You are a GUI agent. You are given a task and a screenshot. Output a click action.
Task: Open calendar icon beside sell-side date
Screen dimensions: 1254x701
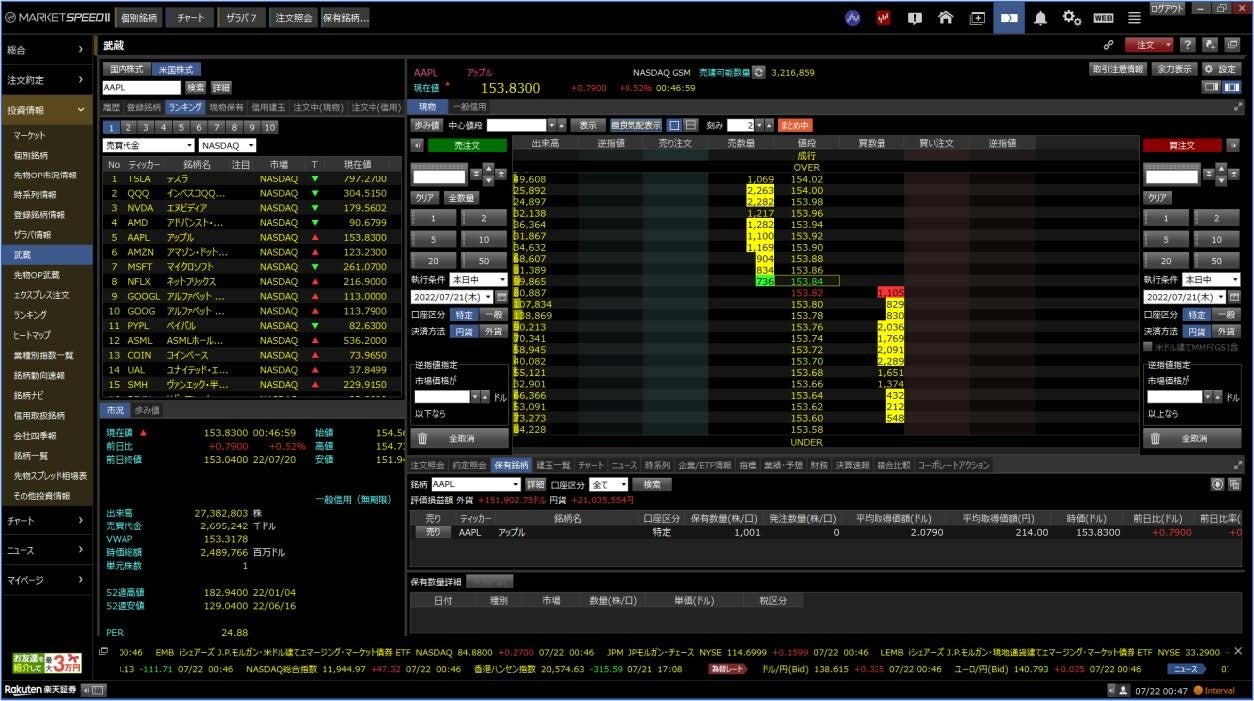(x=500, y=297)
